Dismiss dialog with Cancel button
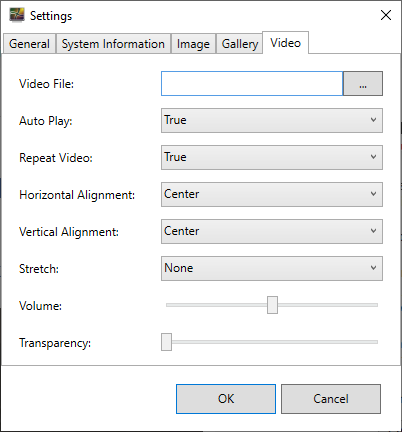 pyautogui.click(x=331, y=399)
